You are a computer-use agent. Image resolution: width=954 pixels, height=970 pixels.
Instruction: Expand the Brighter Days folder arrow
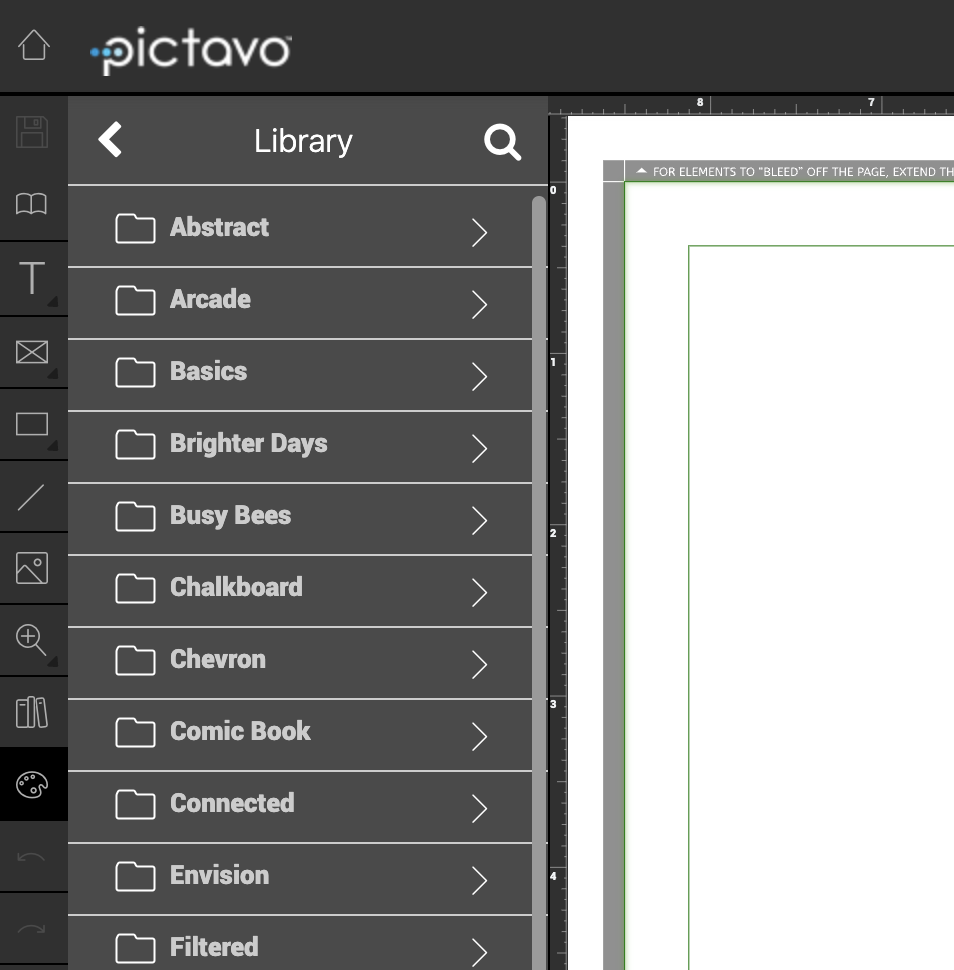point(479,449)
